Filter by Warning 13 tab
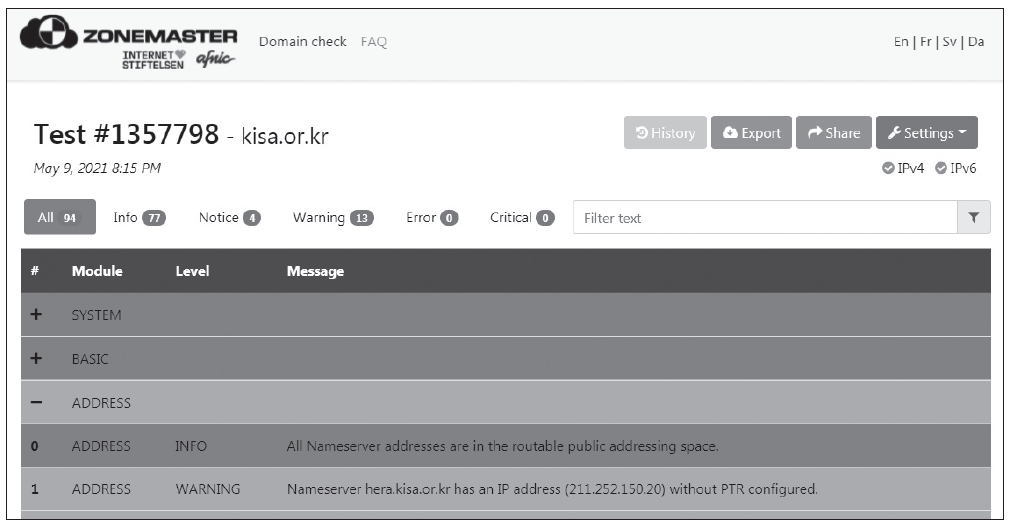Image resolution: width=1010 pixels, height=526 pixels. pyautogui.click(x=332, y=218)
